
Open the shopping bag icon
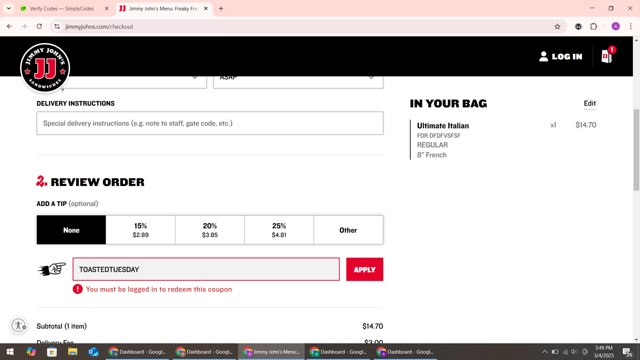click(607, 56)
